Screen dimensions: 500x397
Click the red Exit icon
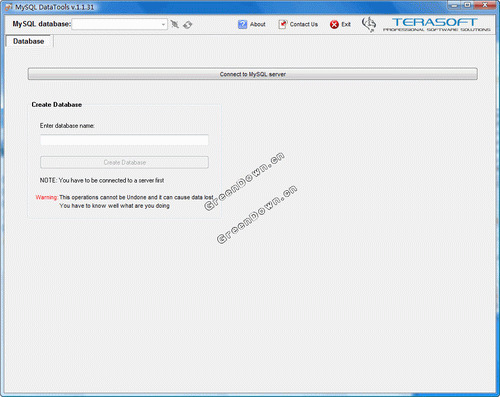coord(334,24)
